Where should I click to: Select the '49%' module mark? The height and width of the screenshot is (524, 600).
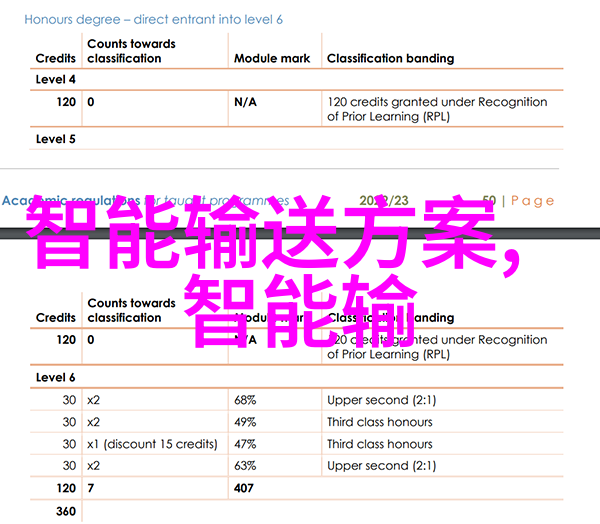pyautogui.click(x=245, y=422)
